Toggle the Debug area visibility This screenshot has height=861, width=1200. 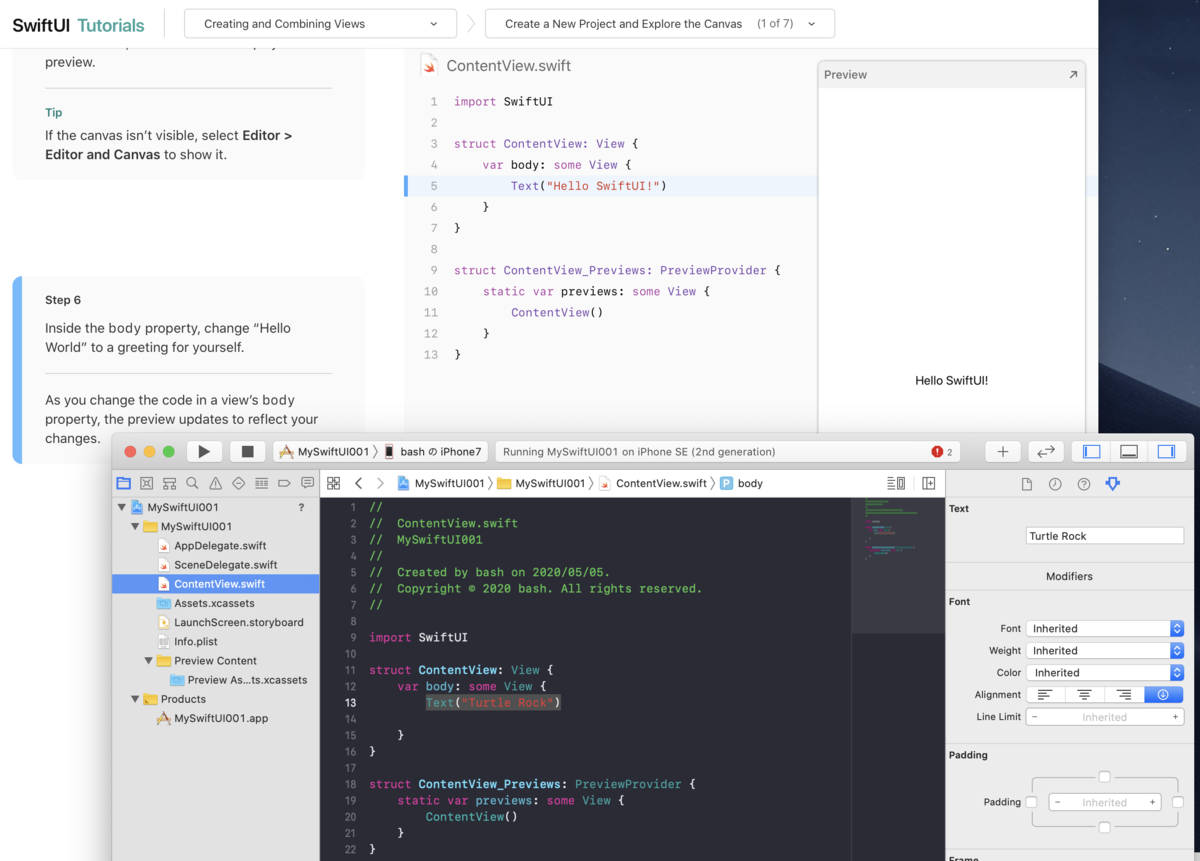[x=1129, y=452]
